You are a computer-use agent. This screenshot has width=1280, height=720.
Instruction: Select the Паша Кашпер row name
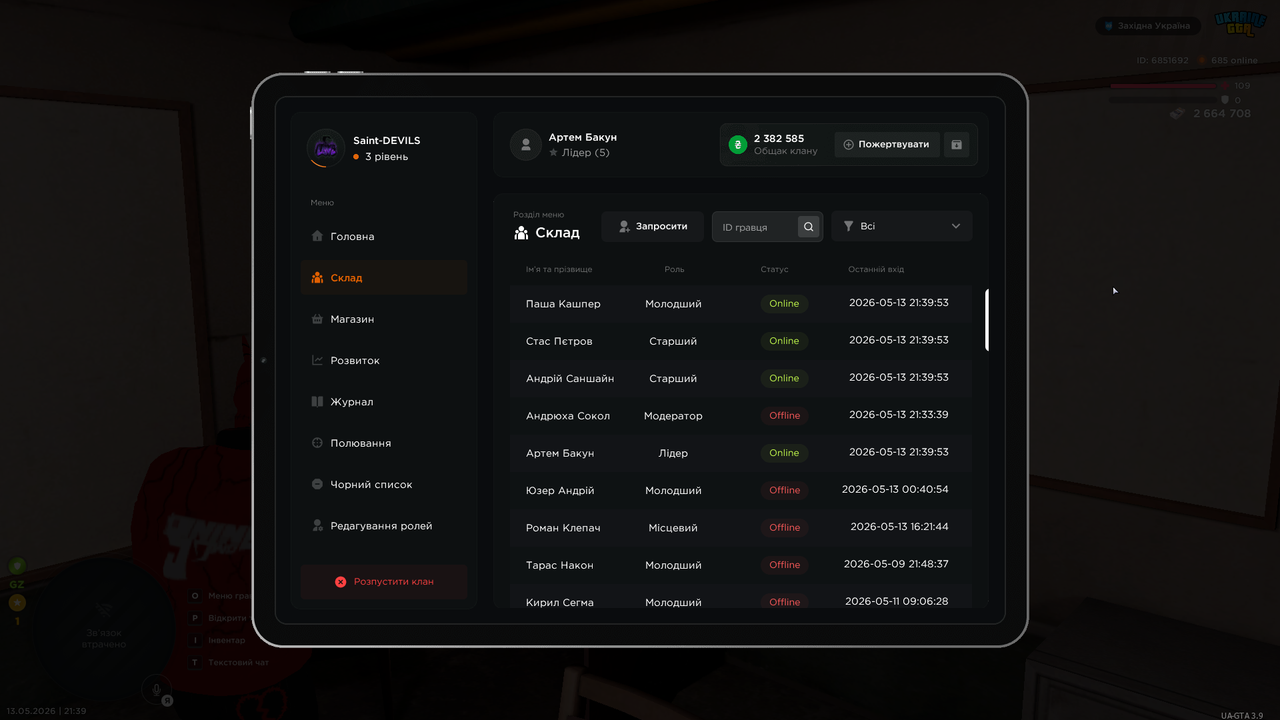tap(563, 304)
